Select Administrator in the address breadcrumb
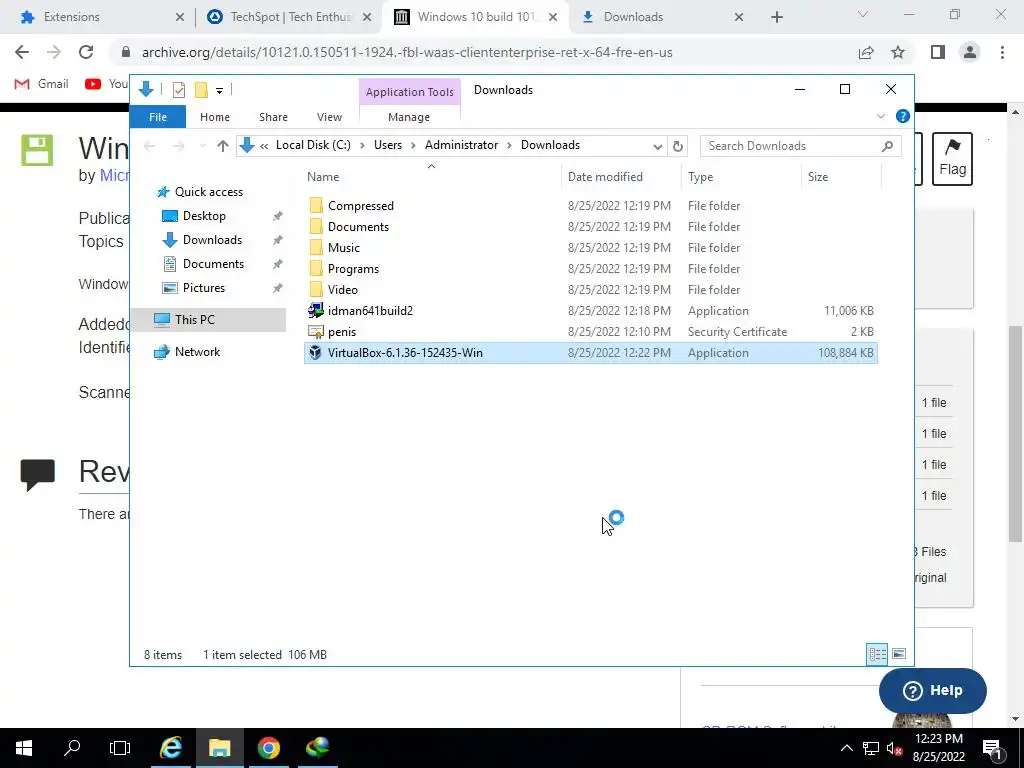This screenshot has width=1024, height=768. [461, 145]
